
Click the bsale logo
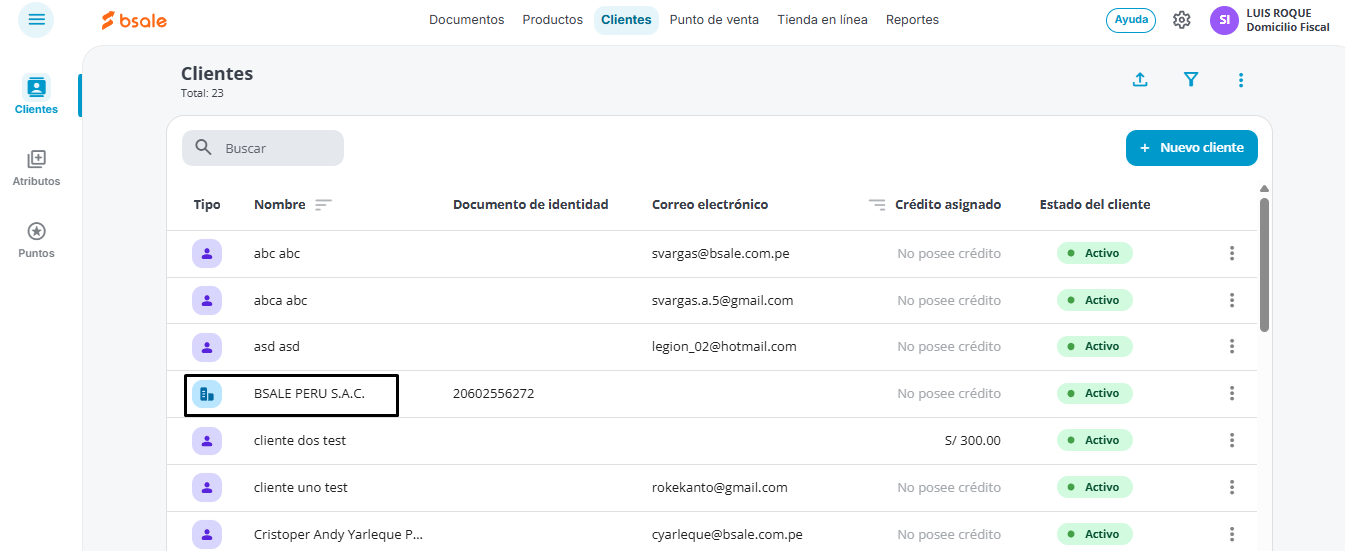point(134,20)
